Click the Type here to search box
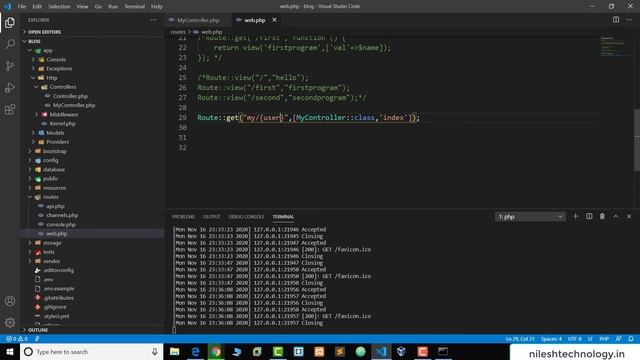 pos(91,351)
